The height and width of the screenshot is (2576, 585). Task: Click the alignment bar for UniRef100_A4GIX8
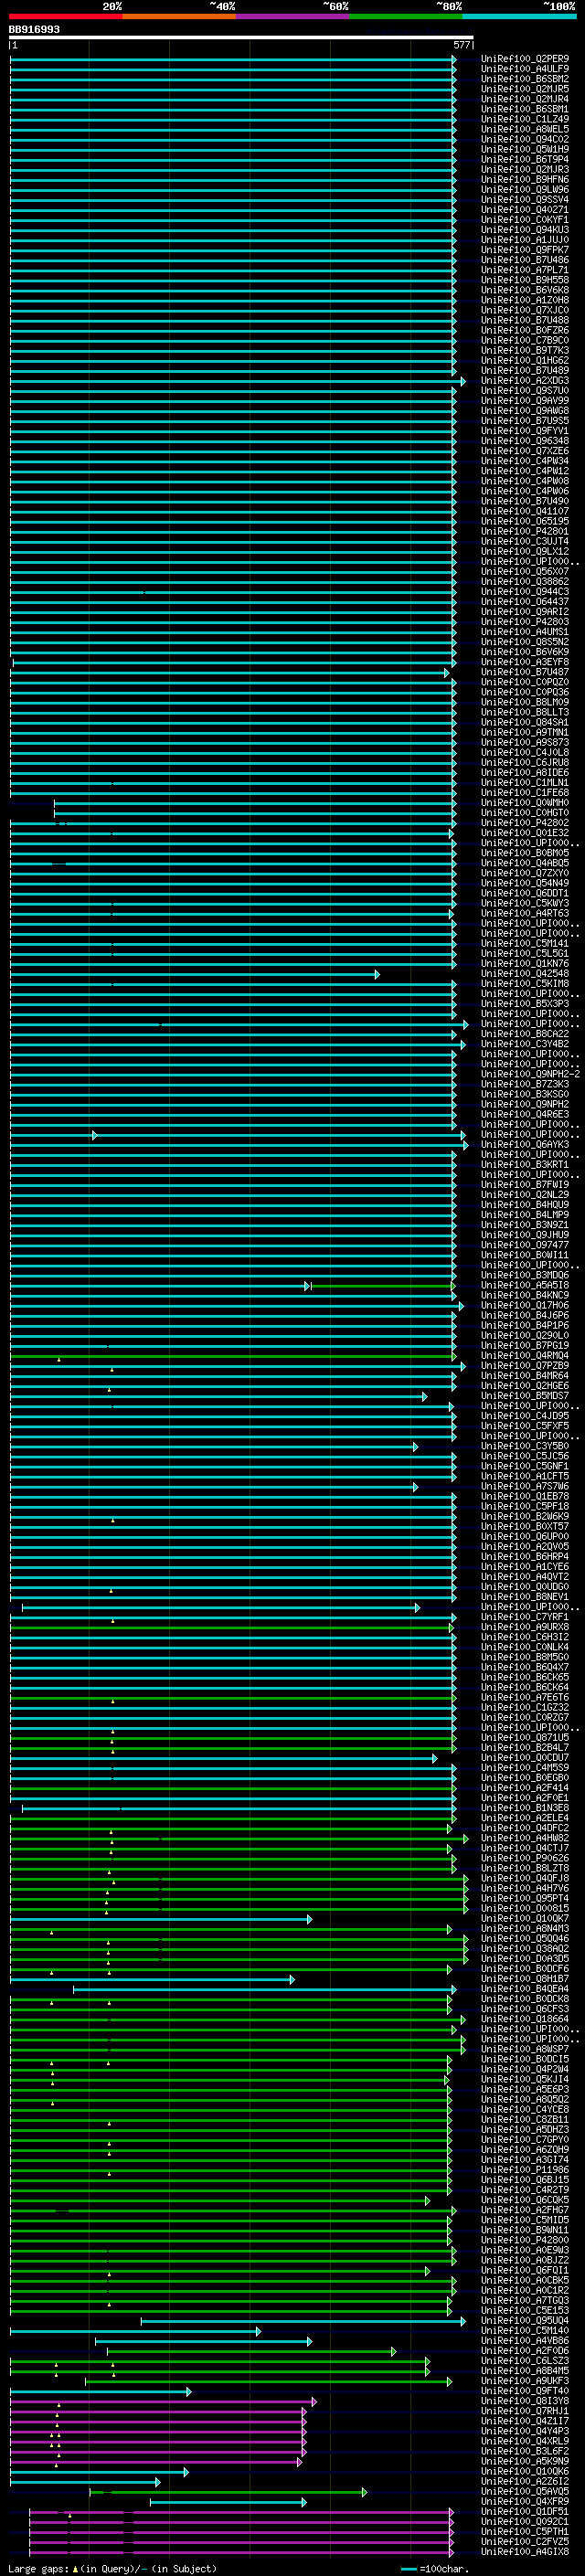[x=240, y=2551]
